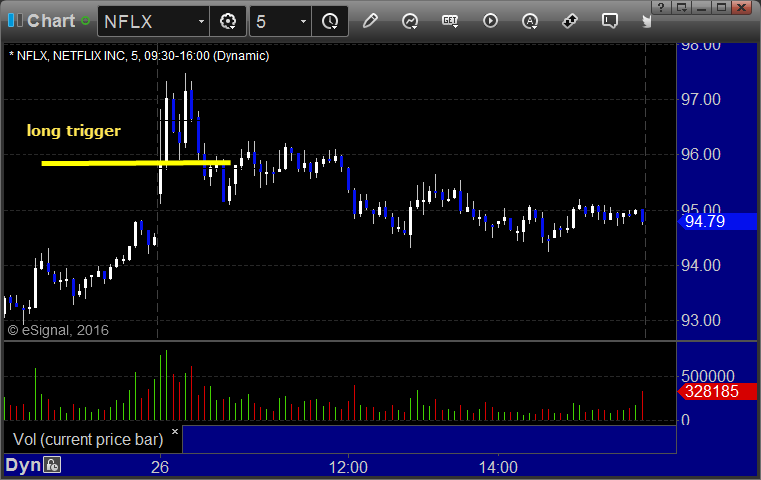Viewport: 761px width, 480px height.
Task: Open the GET tools menu
Action: (450, 21)
